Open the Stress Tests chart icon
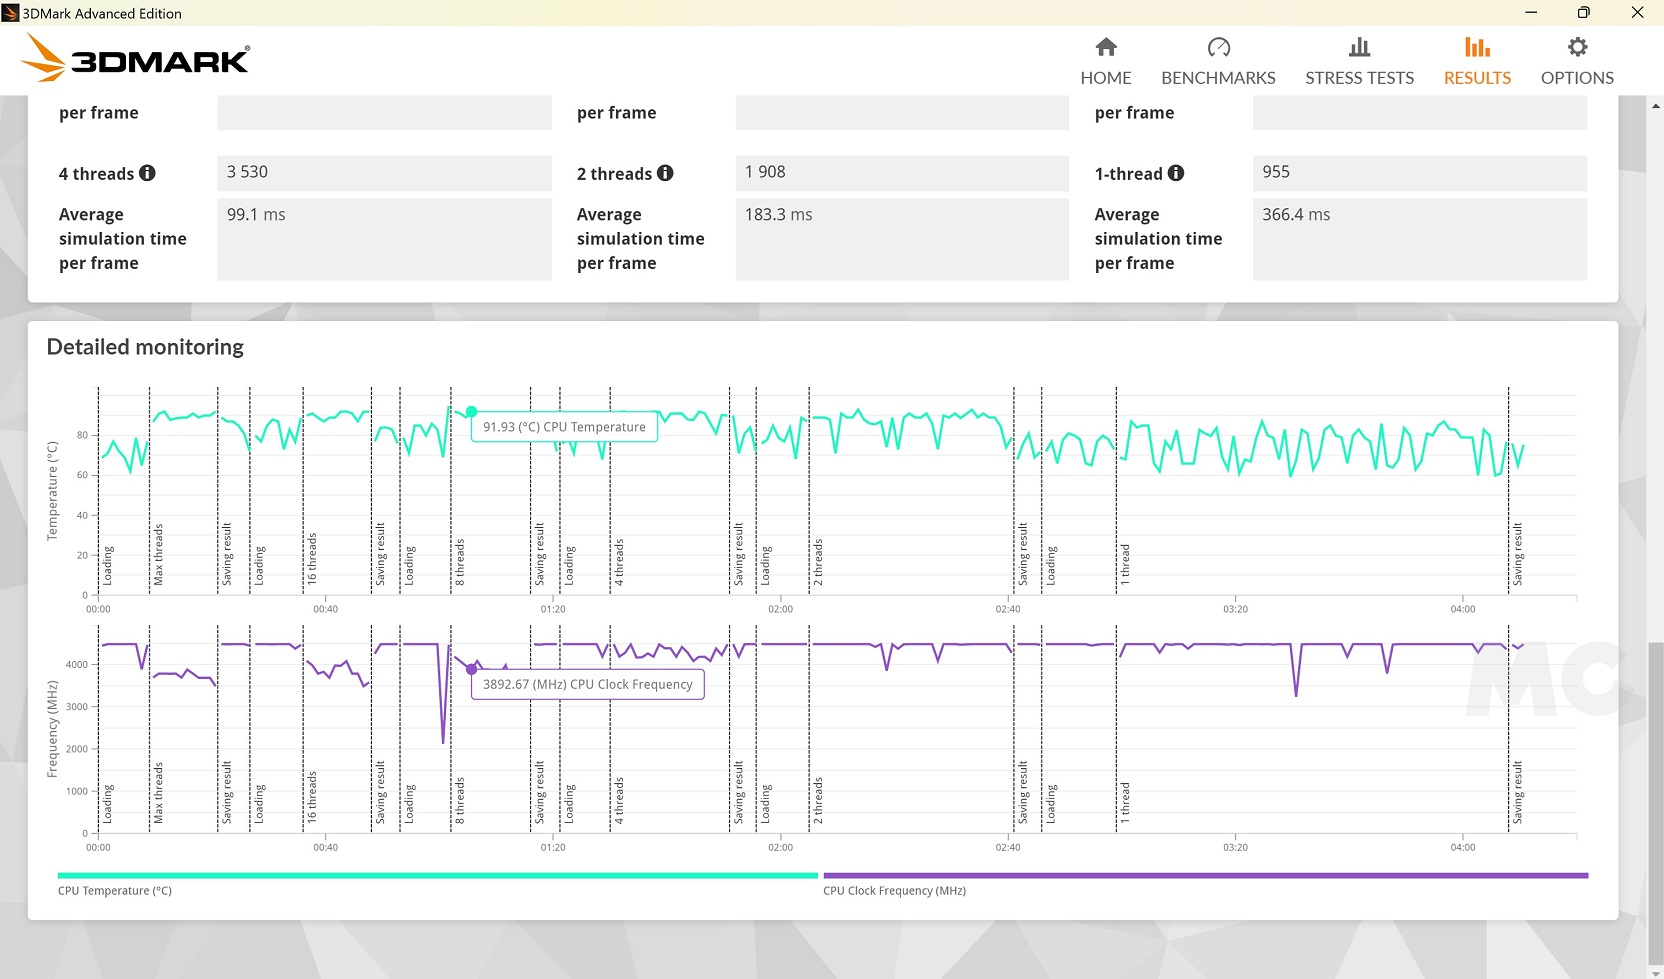The image size is (1664, 979). 1359,47
